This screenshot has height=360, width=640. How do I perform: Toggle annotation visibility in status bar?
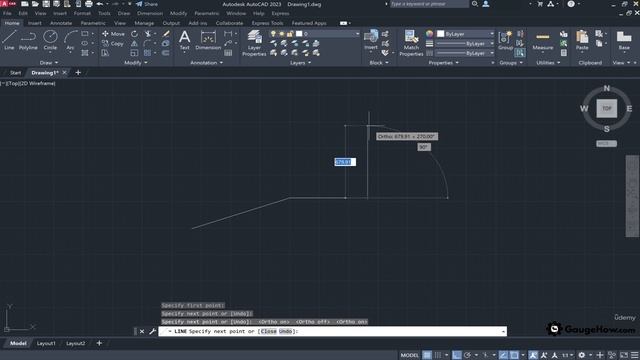click(x=533, y=355)
